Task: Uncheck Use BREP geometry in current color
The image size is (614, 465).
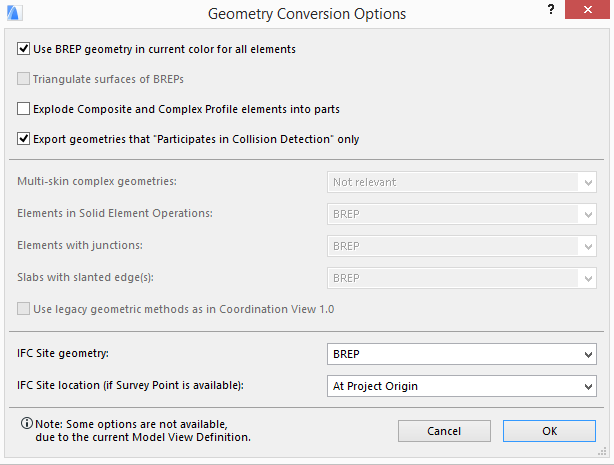Action: (x=24, y=48)
